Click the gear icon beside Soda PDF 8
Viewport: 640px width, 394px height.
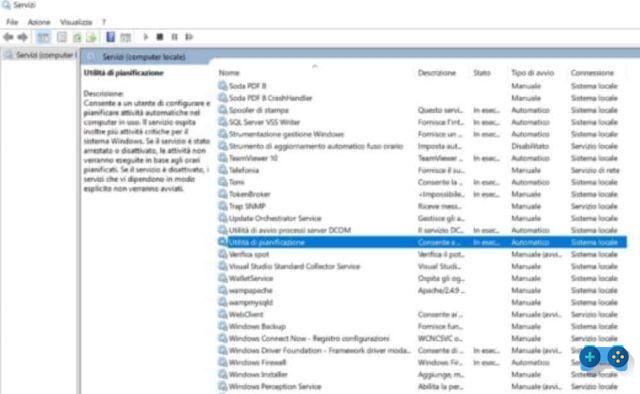tap(222, 86)
